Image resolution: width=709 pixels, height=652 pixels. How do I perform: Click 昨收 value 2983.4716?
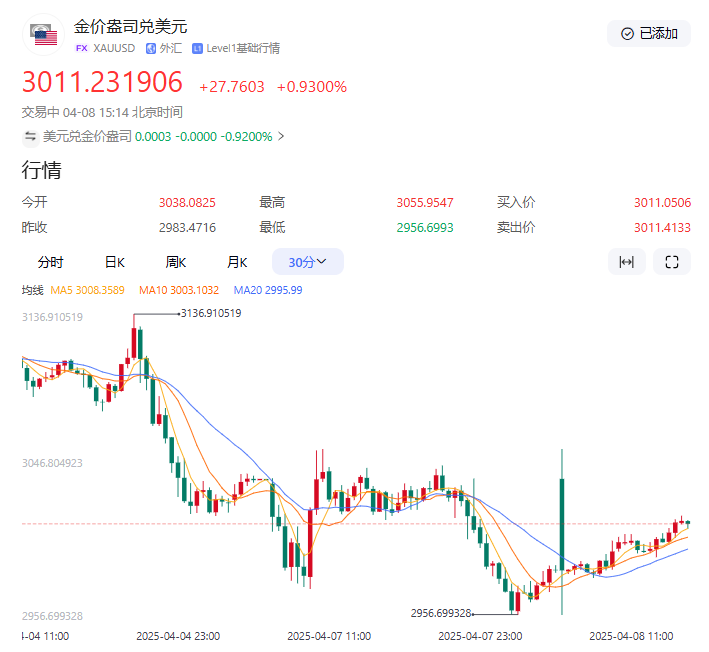pyautogui.click(x=187, y=227)
